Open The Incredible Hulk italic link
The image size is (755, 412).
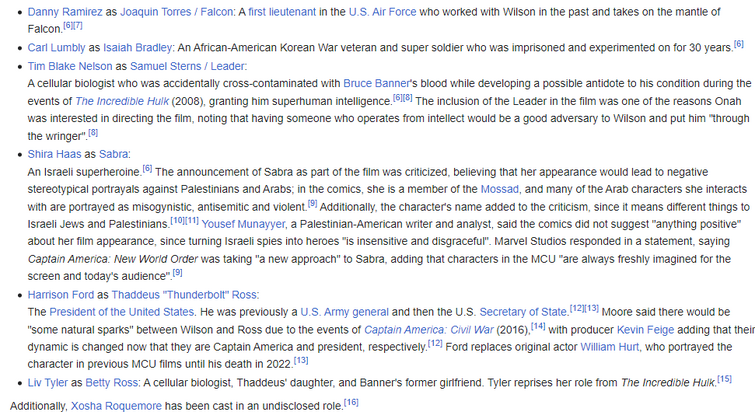click(x=122, y=101)
